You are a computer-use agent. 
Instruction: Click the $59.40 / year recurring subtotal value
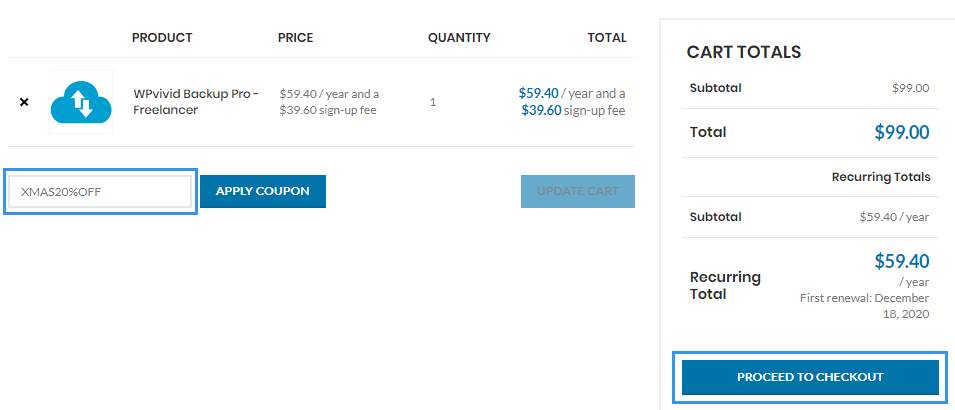coord(894,217)
